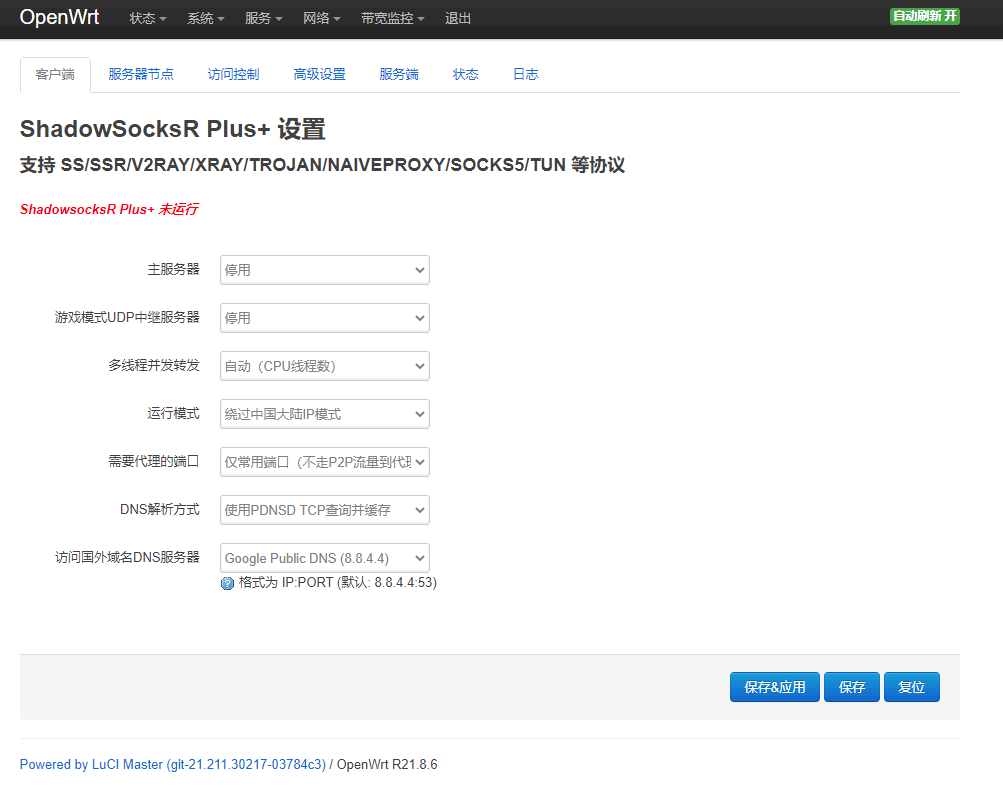Click the '格式为 IP:PORT' hint text

point(338,583)
